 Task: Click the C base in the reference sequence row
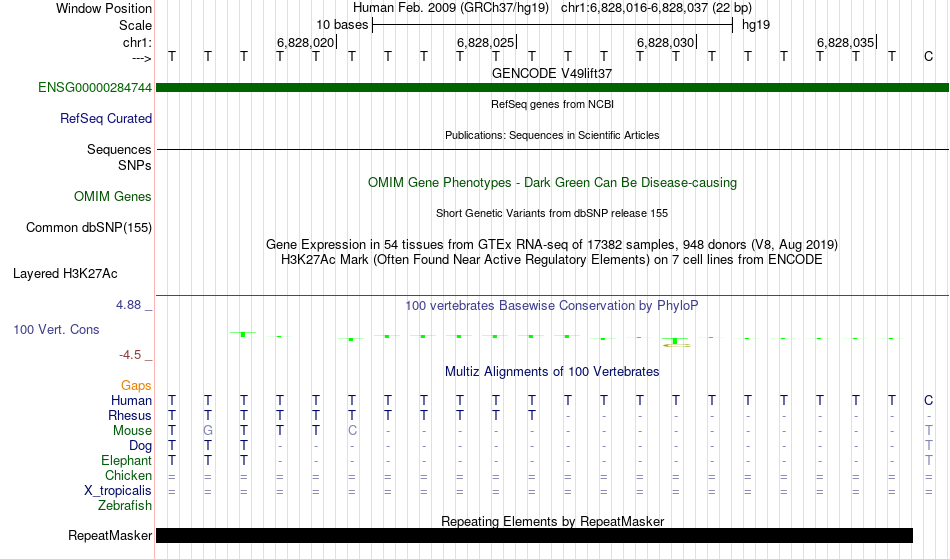pyautogui.click(x=928, y=57)
